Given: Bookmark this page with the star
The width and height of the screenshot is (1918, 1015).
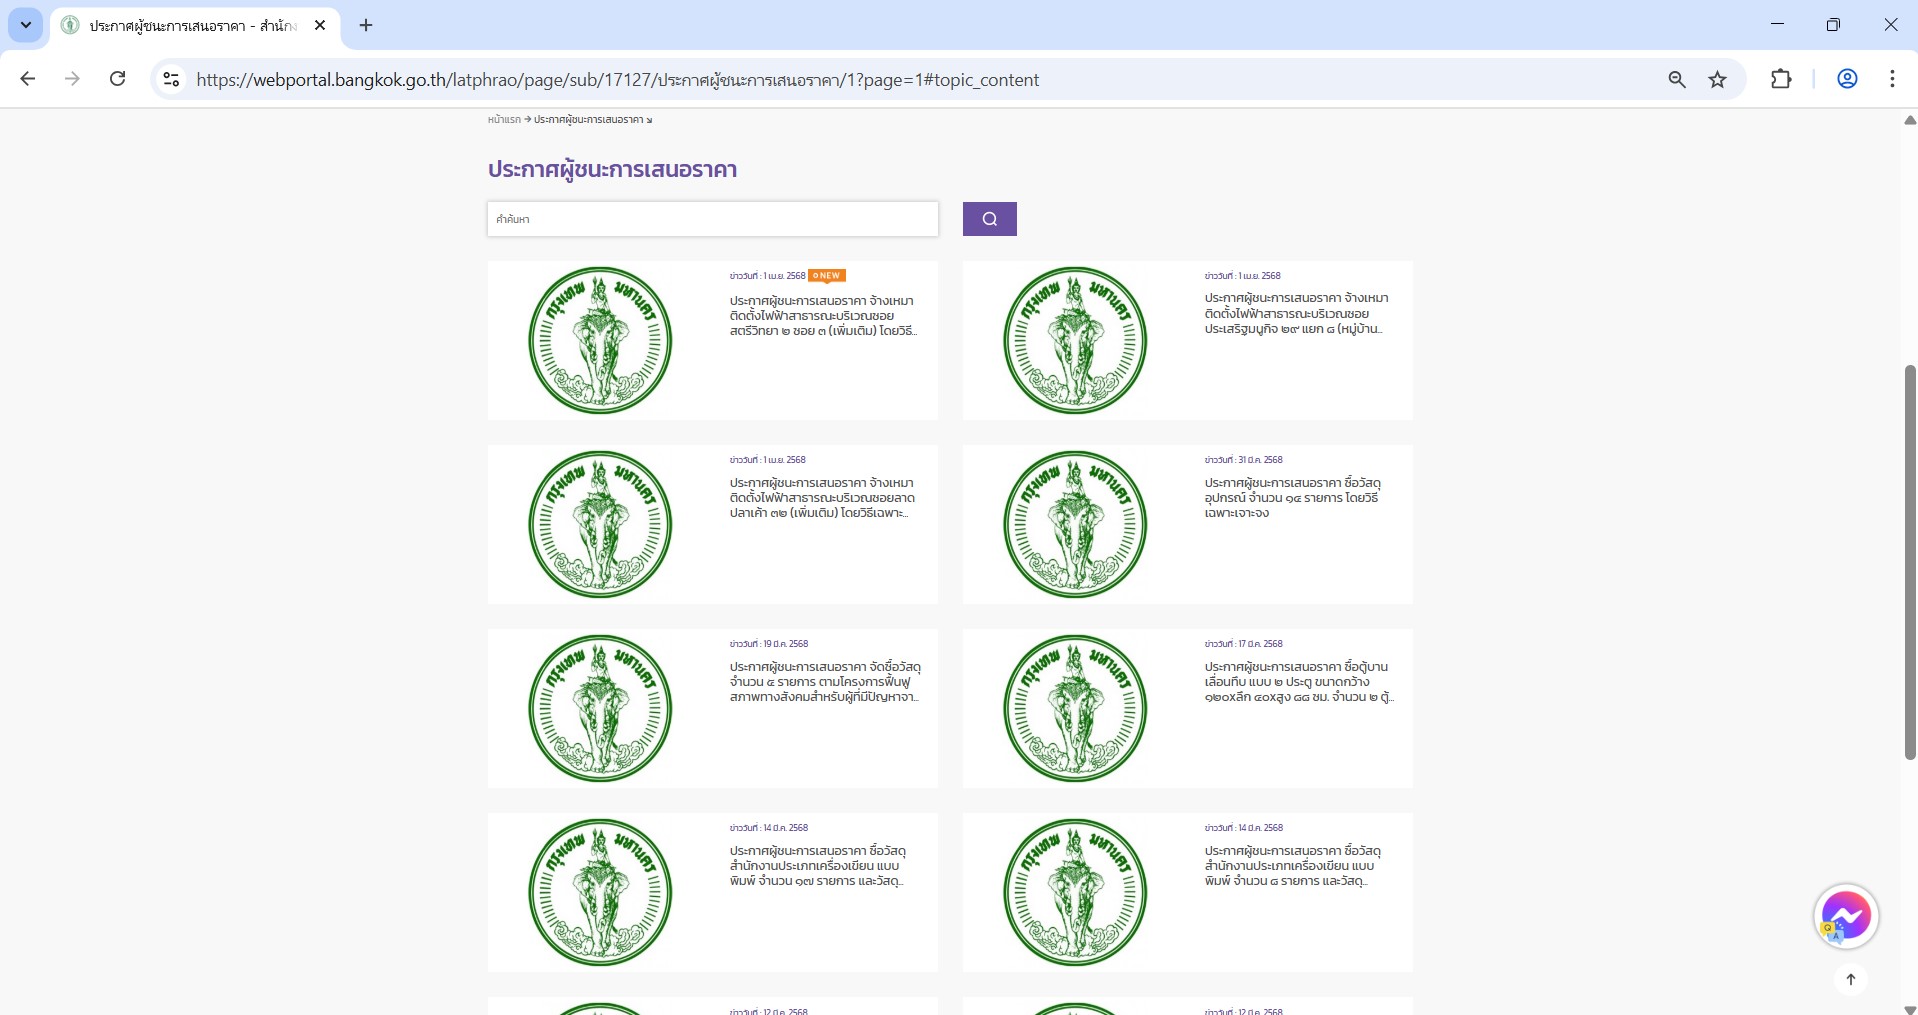Looking at the screenshot, I should (x=1718, y=80).
